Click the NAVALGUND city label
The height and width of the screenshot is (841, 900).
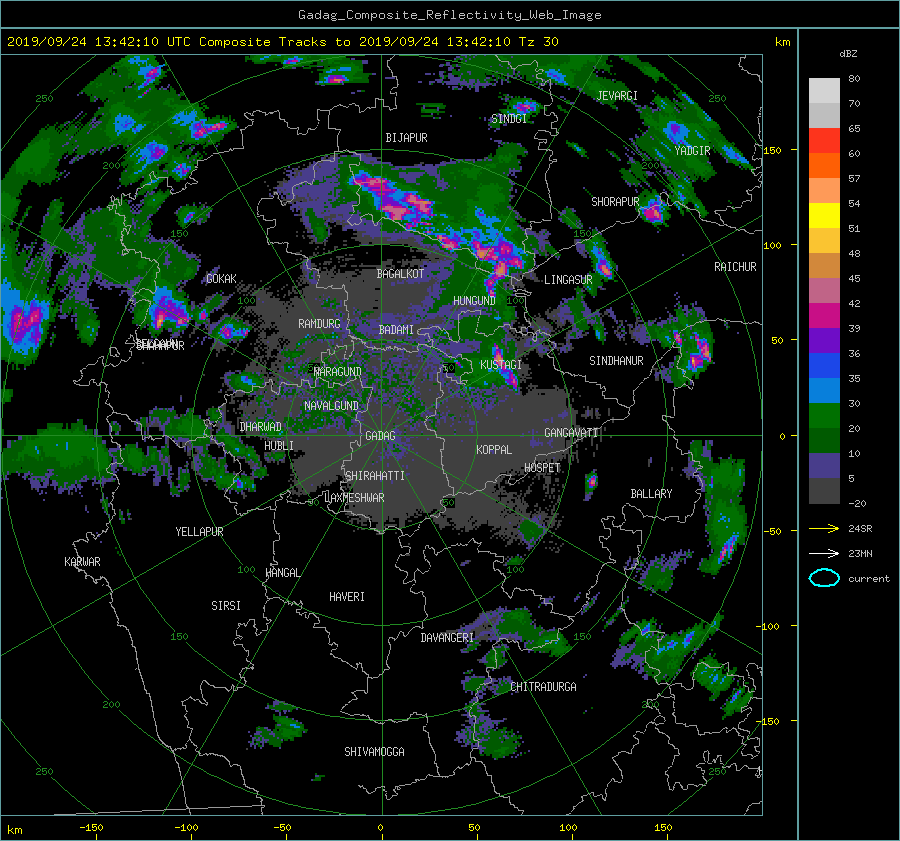point(331,406)
